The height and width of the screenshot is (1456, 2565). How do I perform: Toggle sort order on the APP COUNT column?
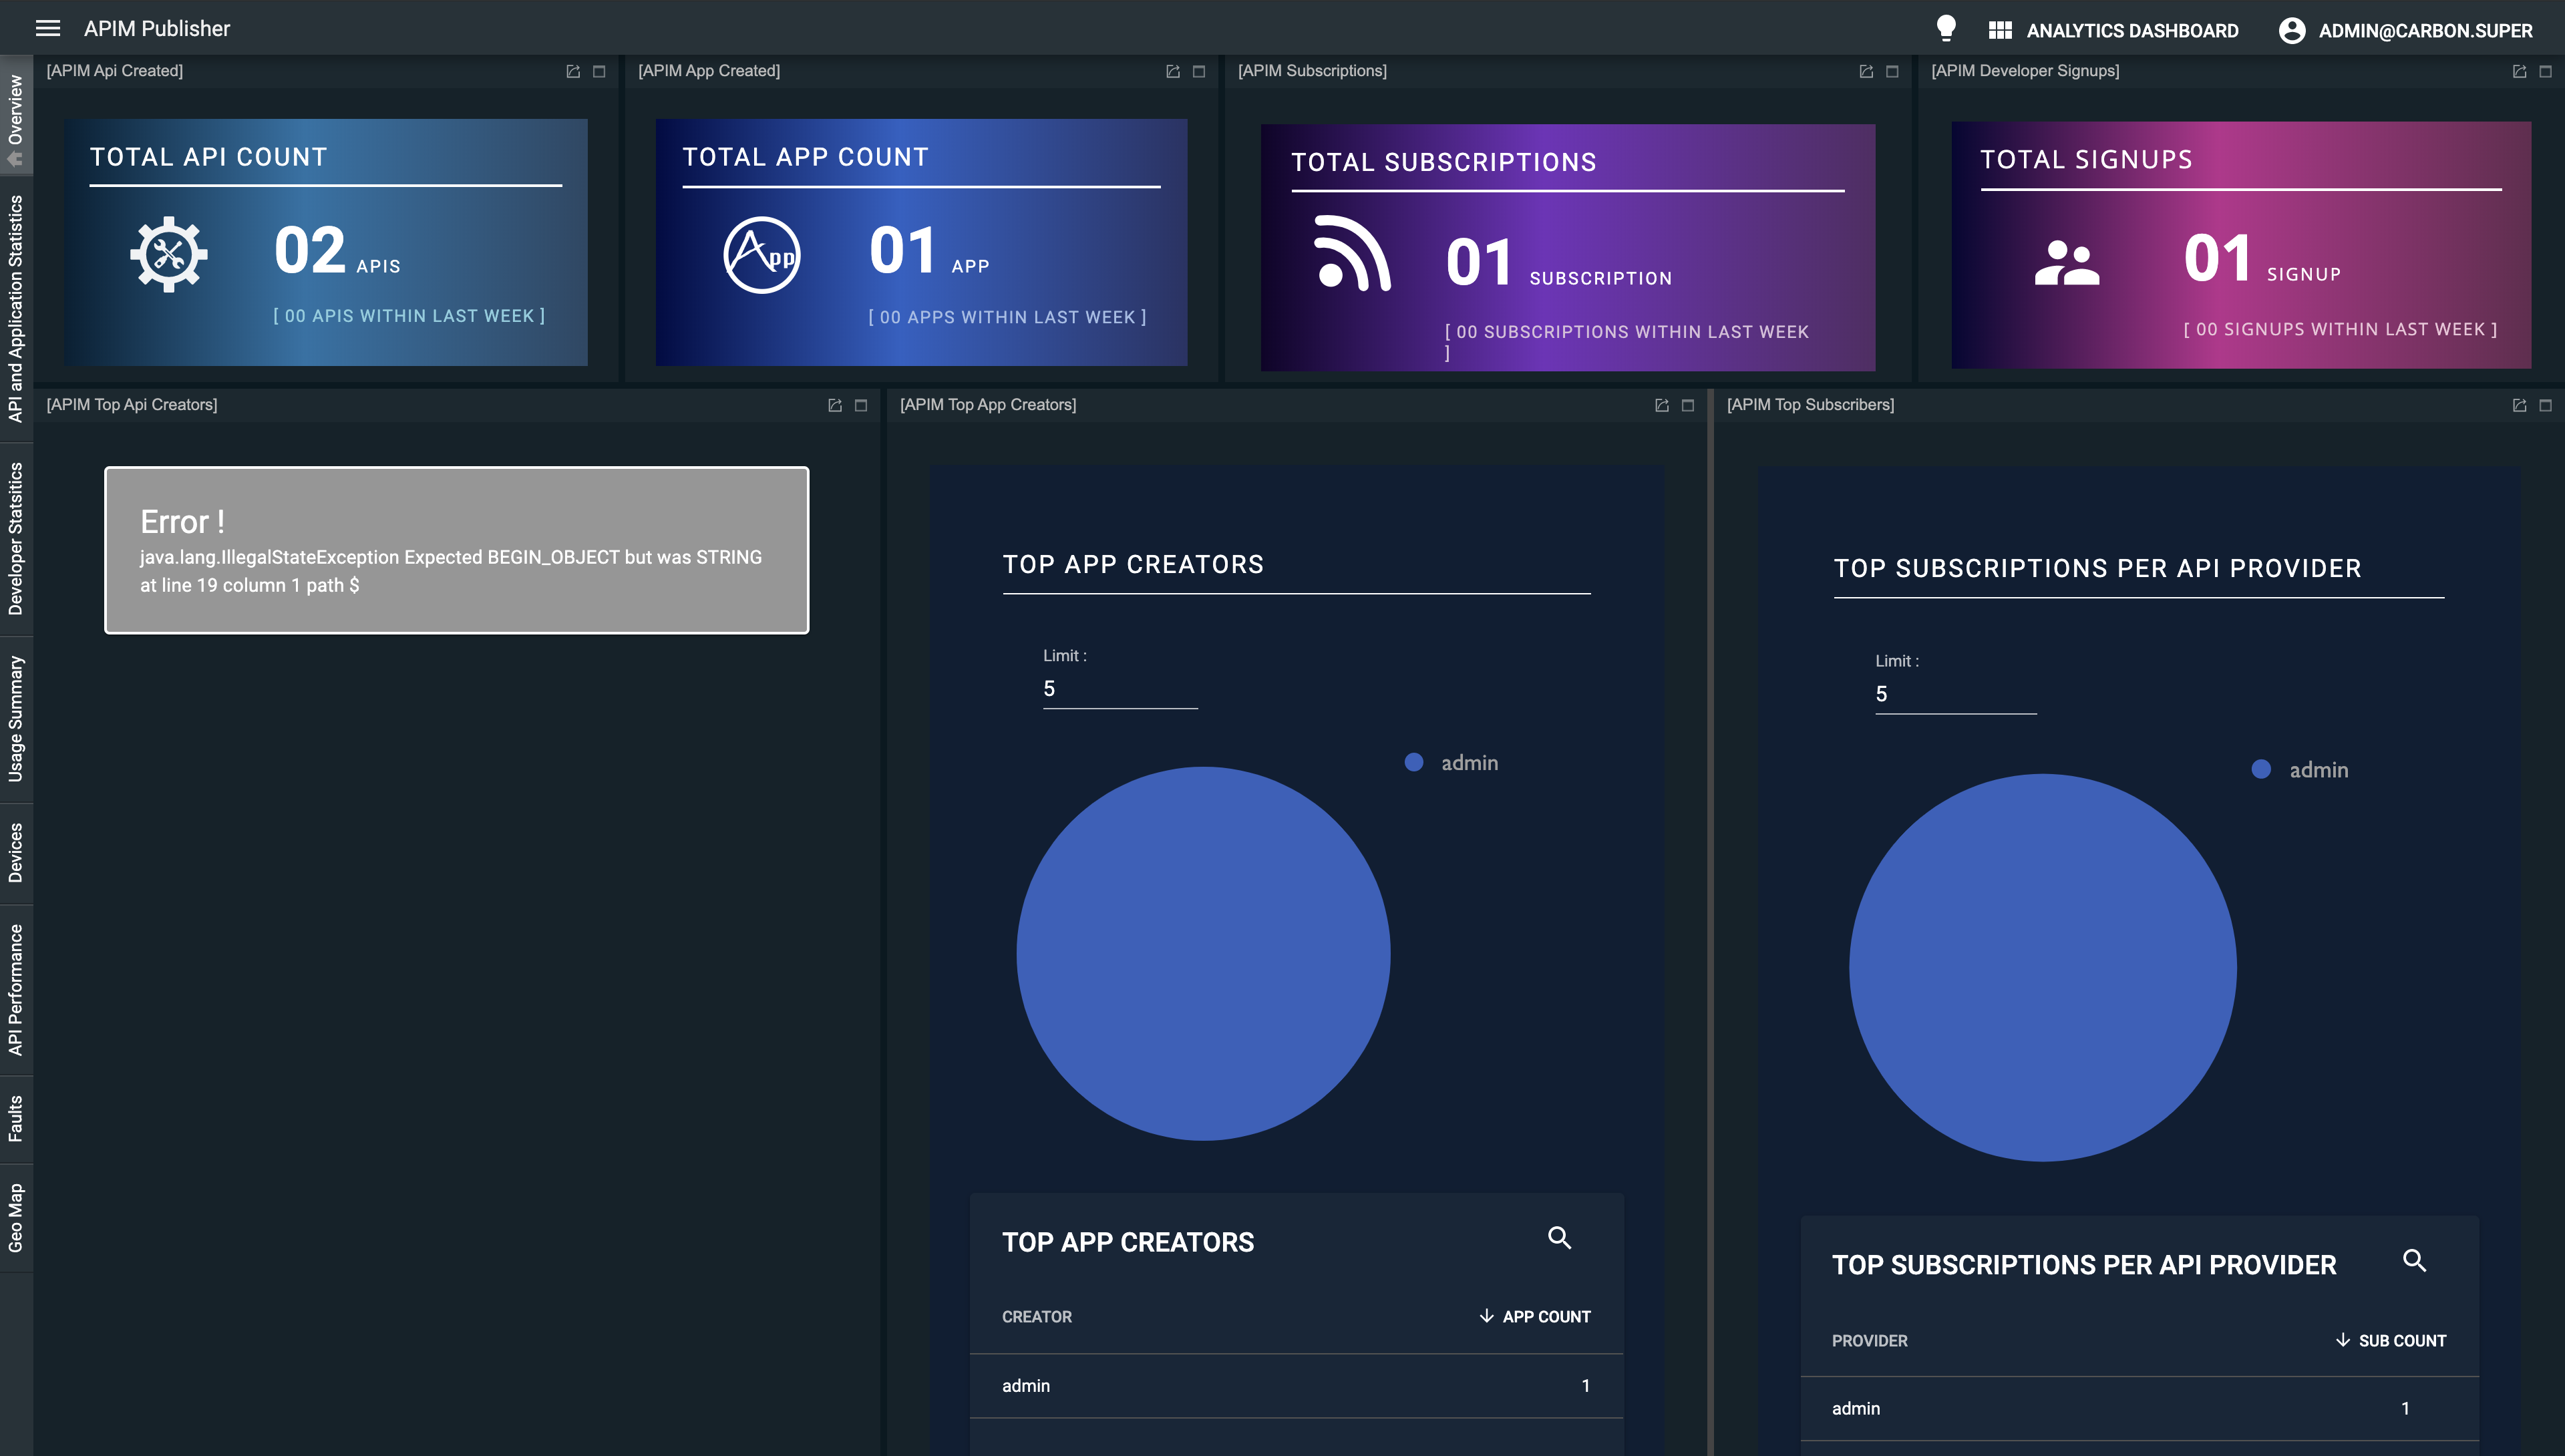click(1533, 1316)
